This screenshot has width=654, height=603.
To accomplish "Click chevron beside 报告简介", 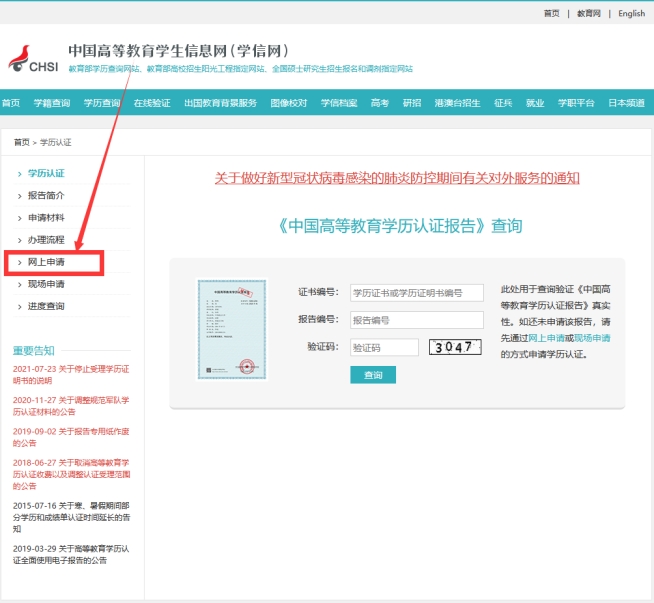I will [19, 196].
